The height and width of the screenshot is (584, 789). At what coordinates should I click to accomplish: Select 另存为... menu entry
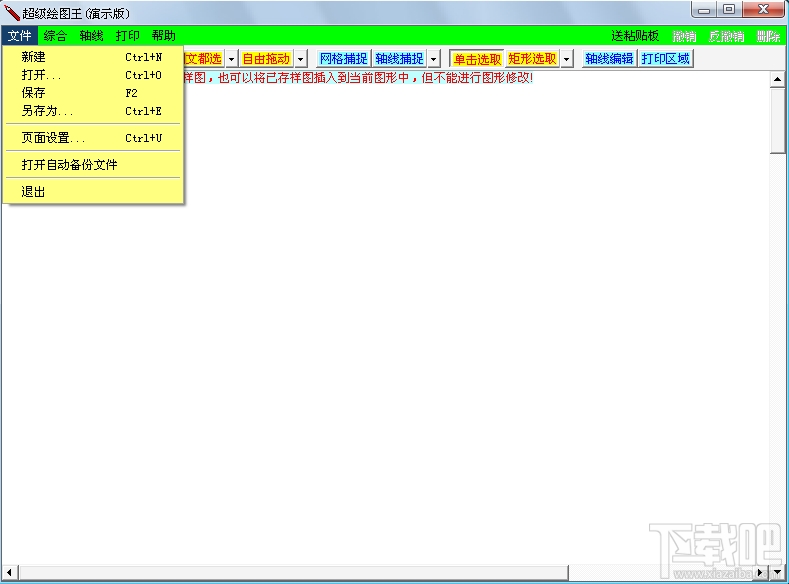93,111
